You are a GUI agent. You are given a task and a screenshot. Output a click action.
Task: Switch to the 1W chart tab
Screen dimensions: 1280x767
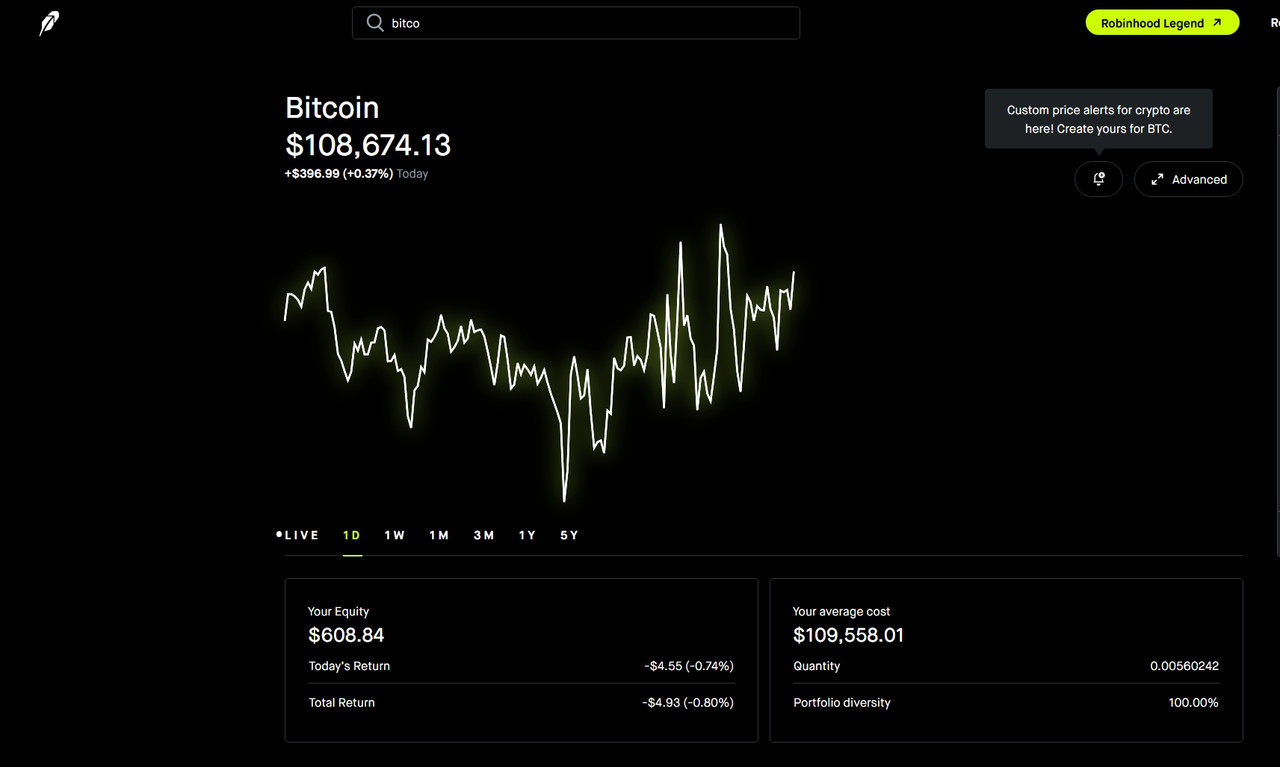point(395,535)
